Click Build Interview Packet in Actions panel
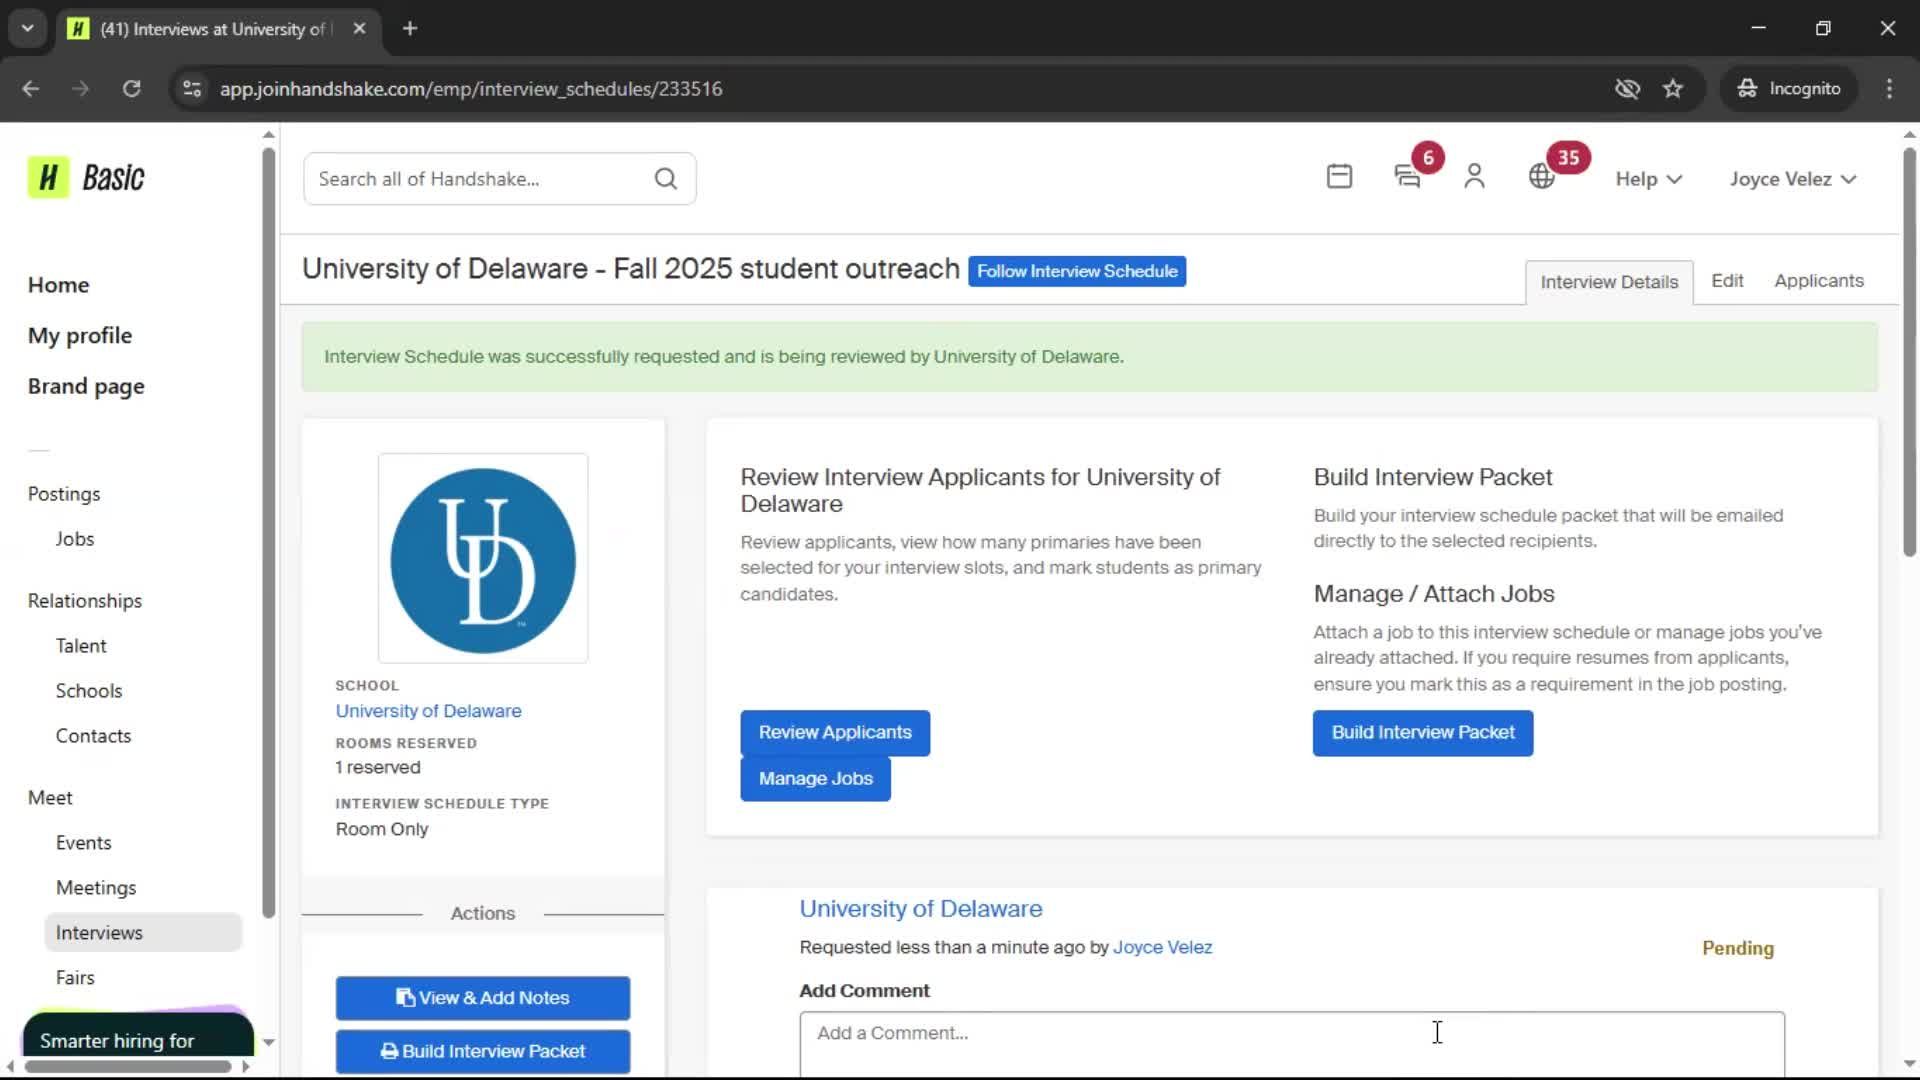 pos(483,1052)
